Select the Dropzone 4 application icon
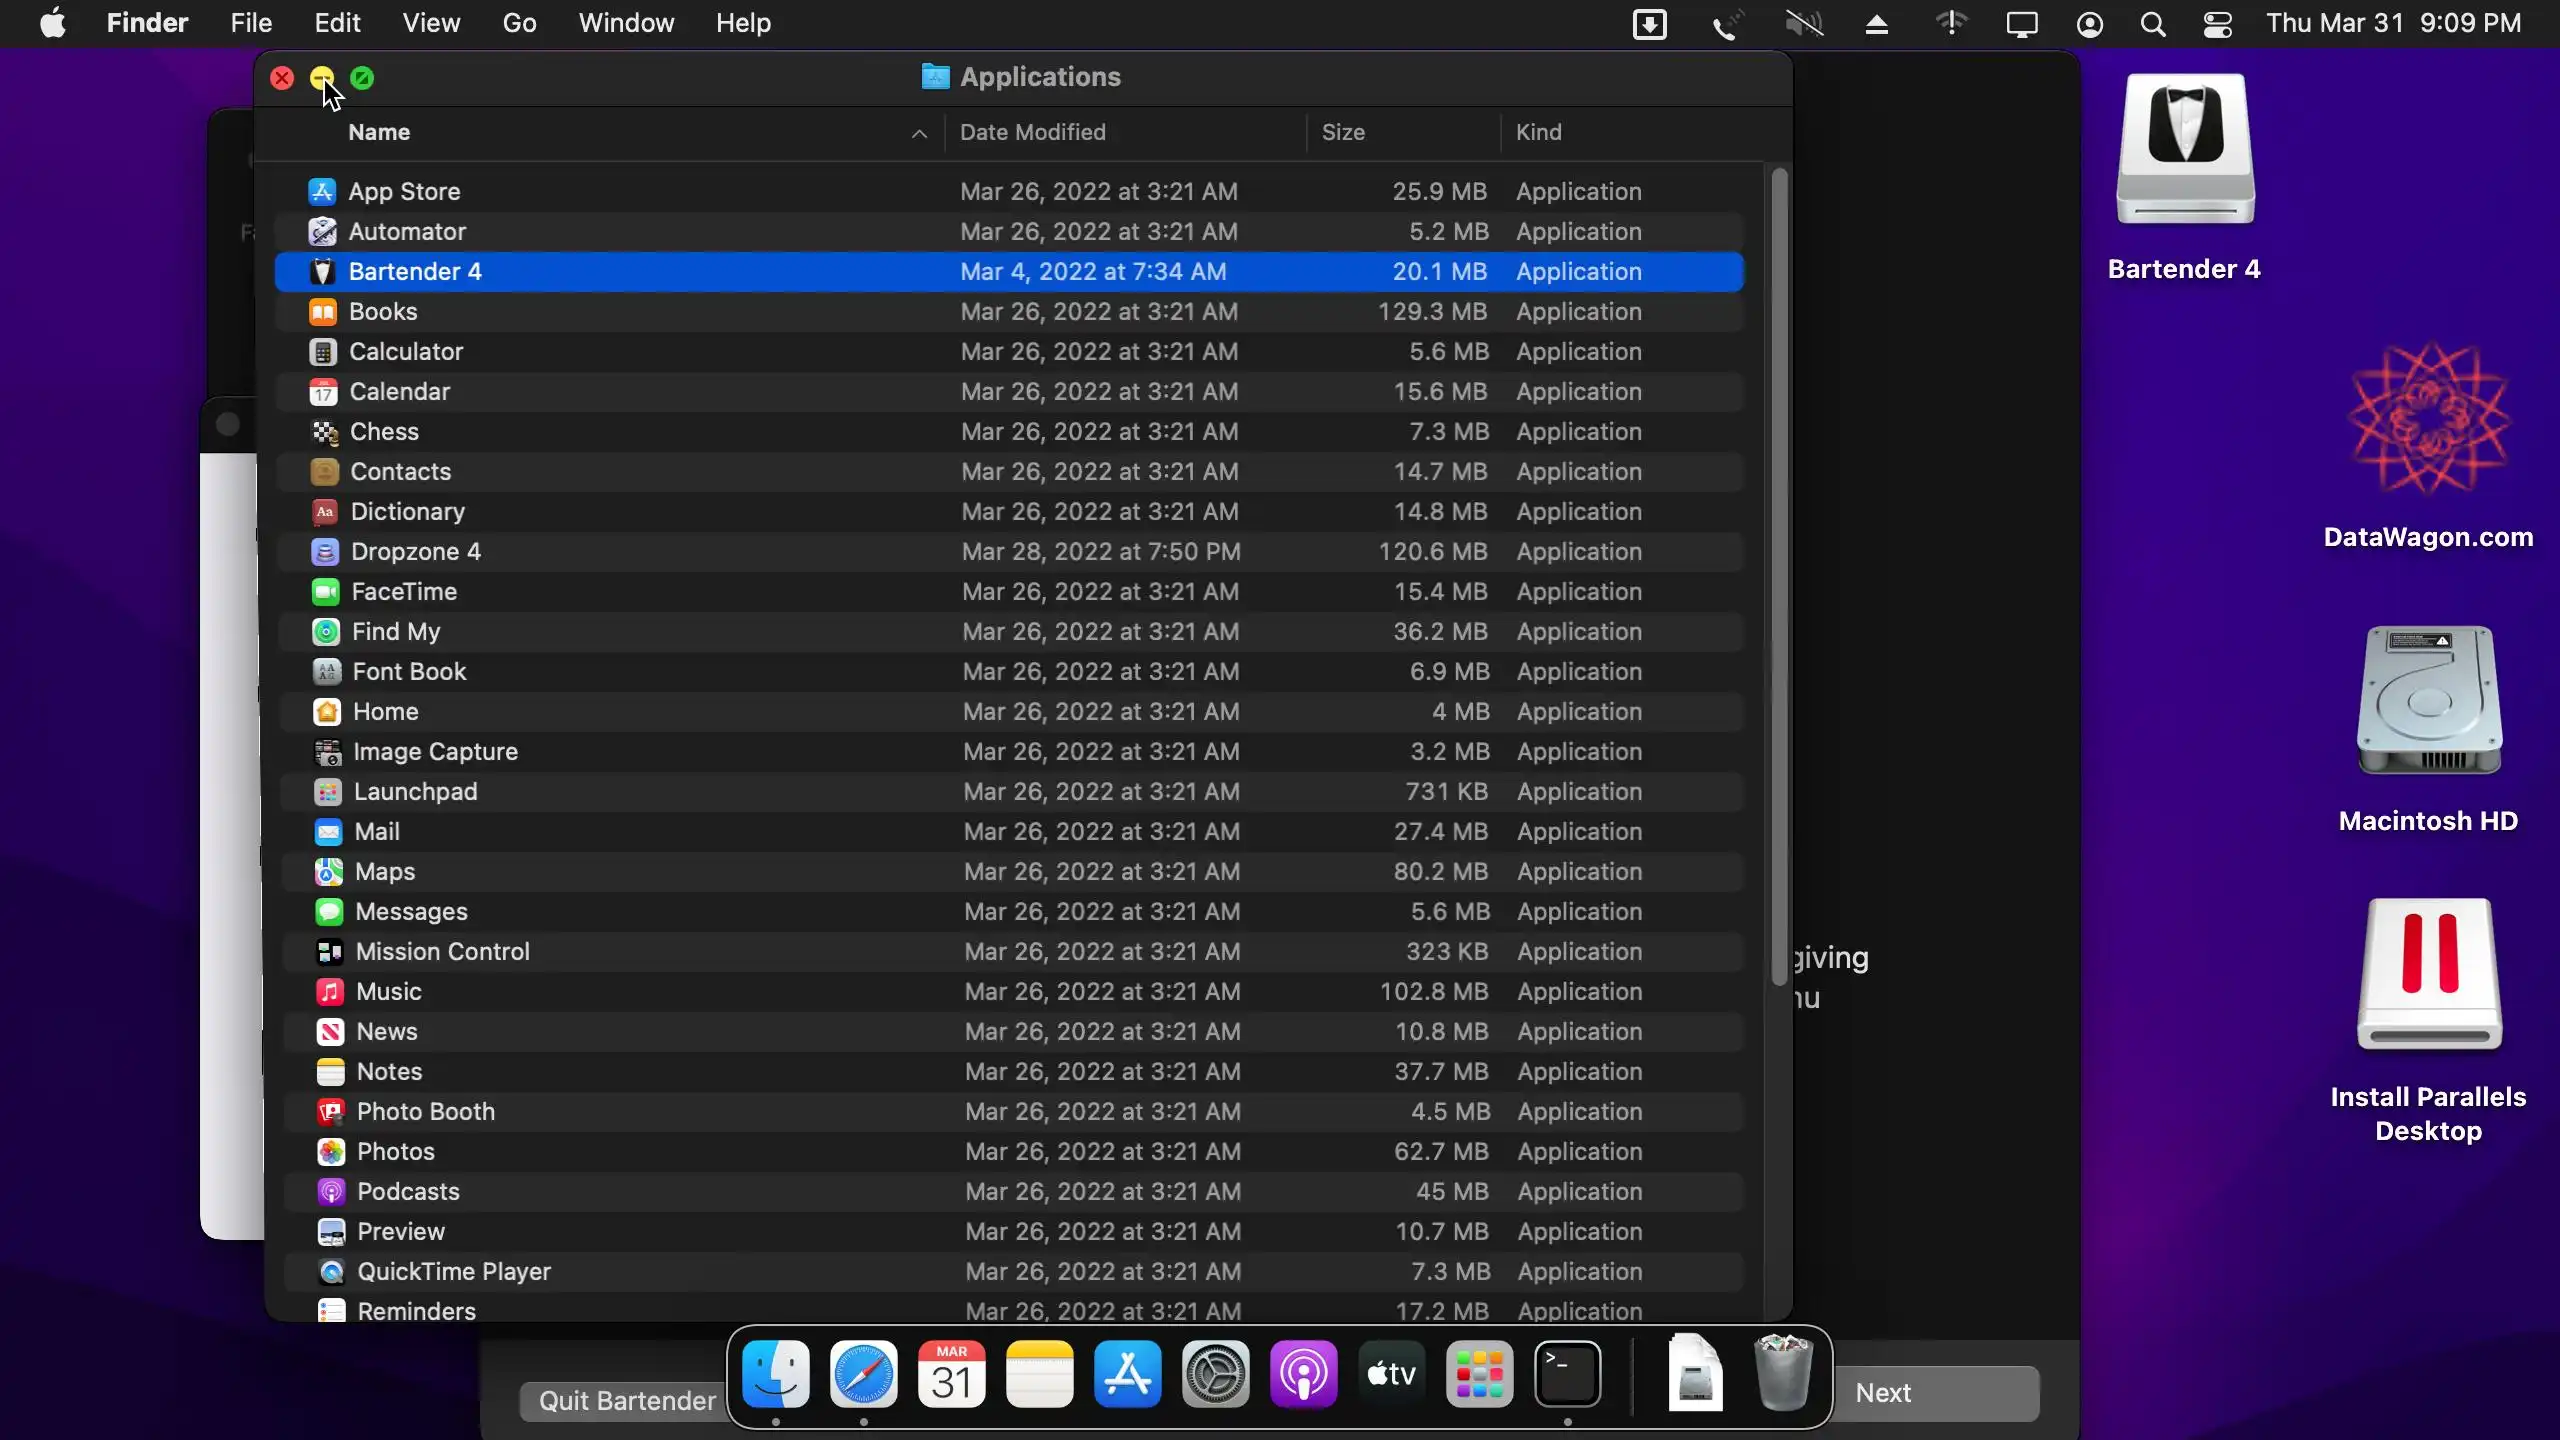2560x1440 pixels. [x=325, y=552]
